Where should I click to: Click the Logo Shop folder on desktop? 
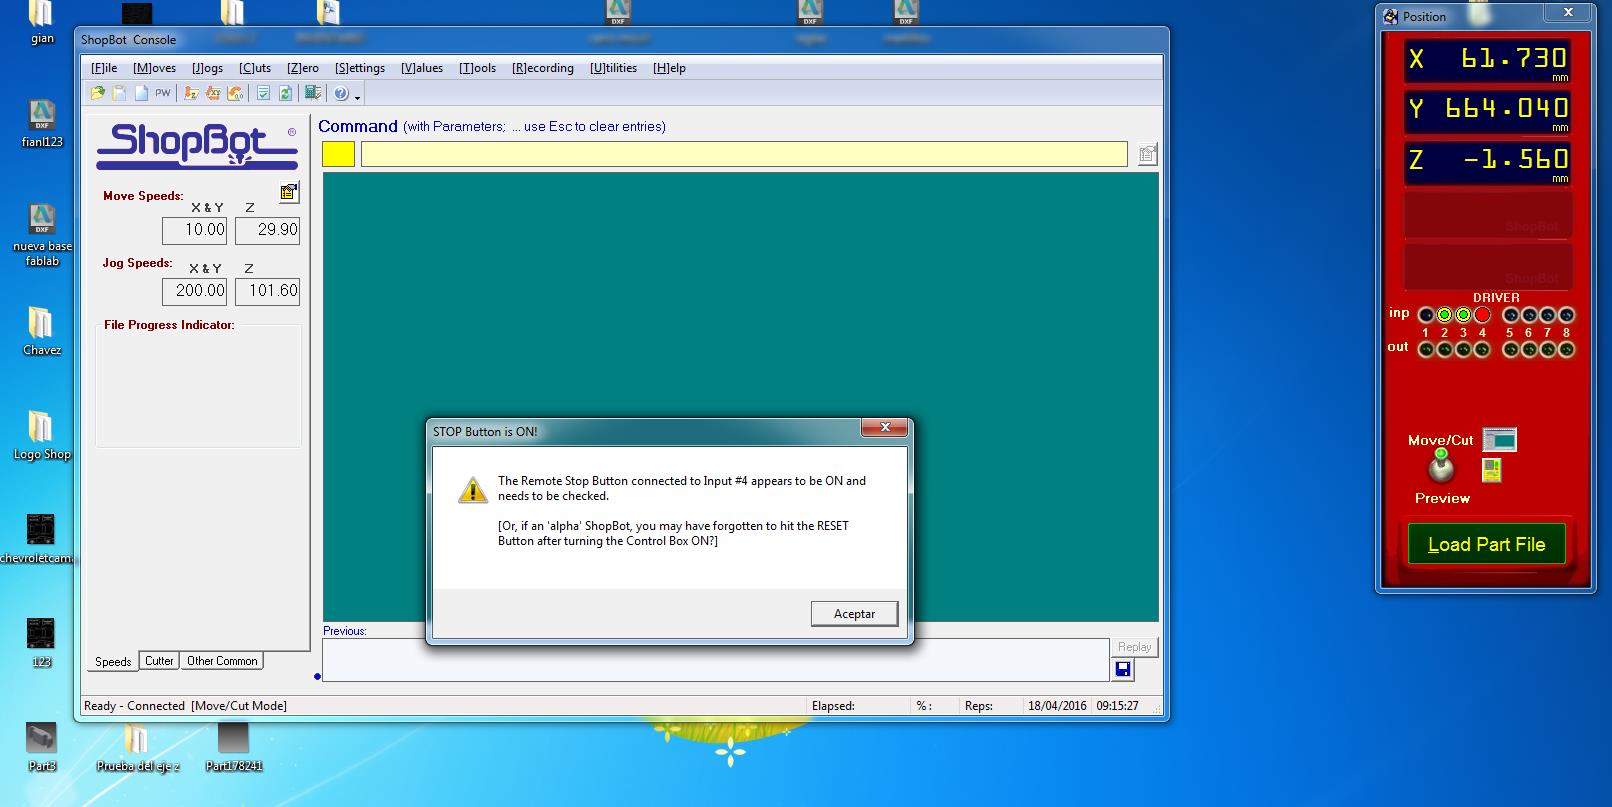pos(42,435)
